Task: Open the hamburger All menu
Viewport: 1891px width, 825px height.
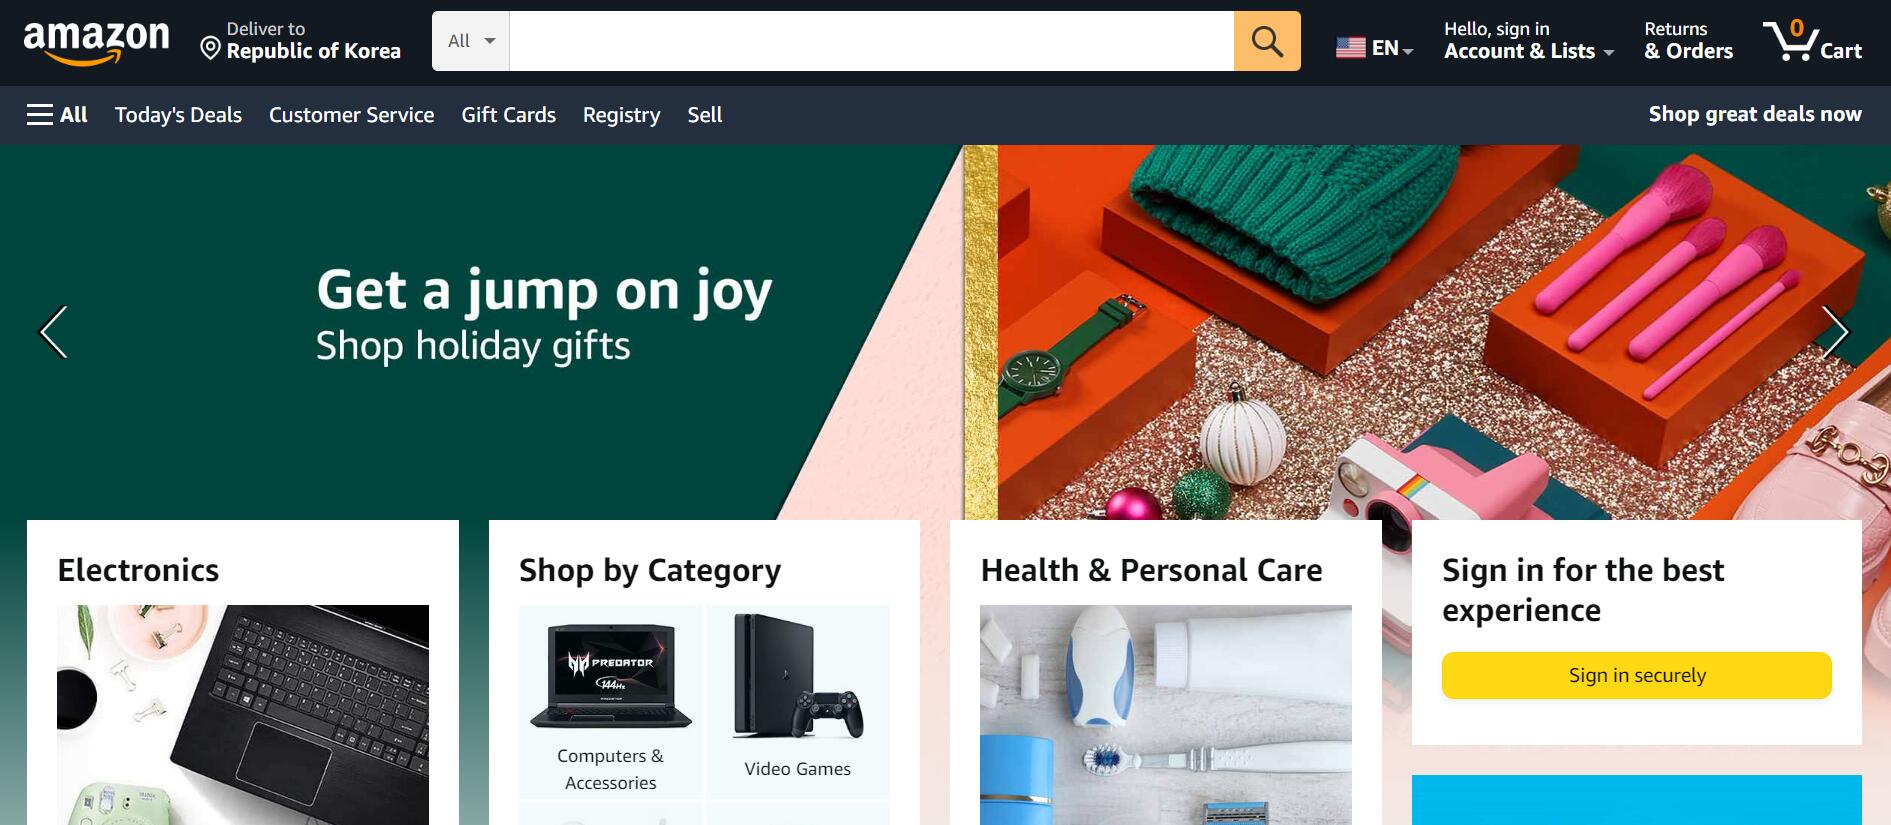Action: 57,115
